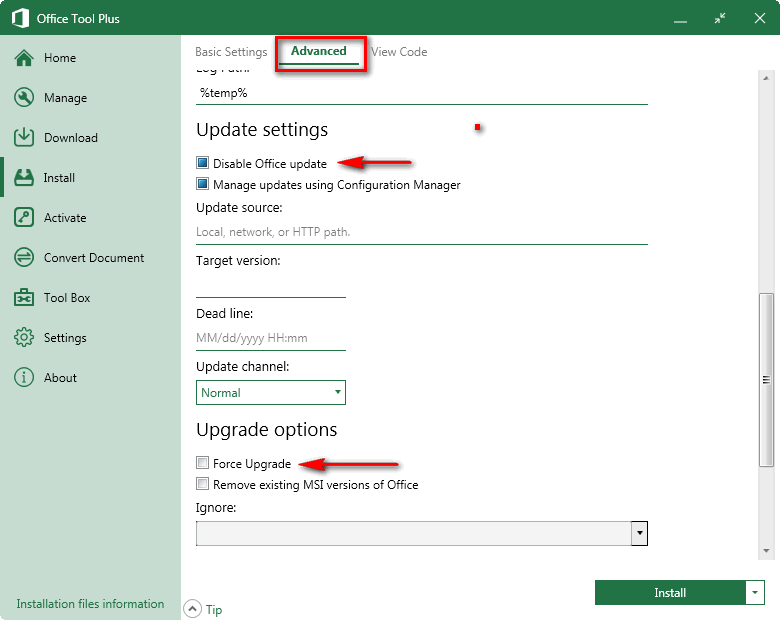Click the About info icon
This screenshot has width=780, height=620.
[24, 377]
